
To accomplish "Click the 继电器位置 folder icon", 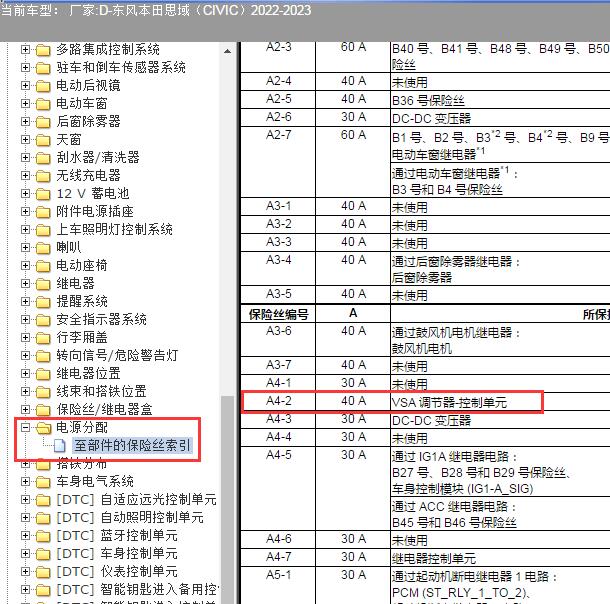I will click(43, 374).
